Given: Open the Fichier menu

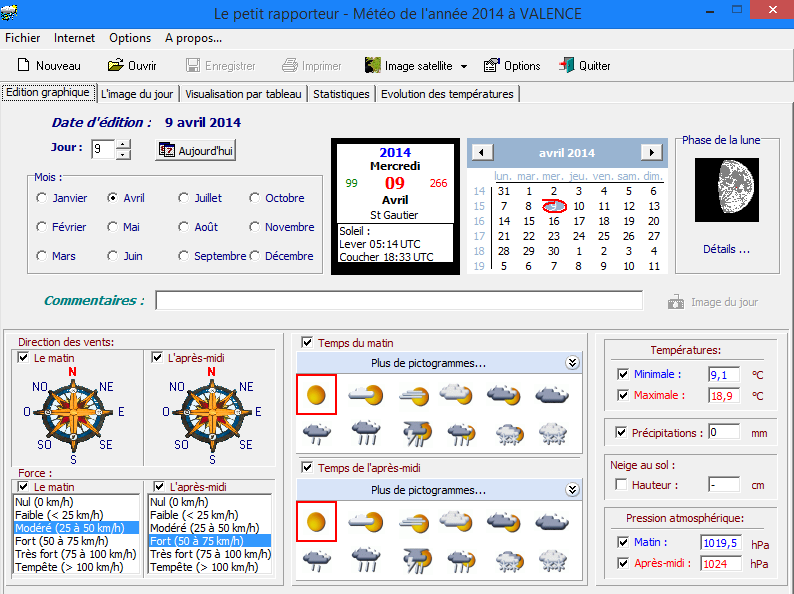Looking at the screenshot, I should [23, 38].
